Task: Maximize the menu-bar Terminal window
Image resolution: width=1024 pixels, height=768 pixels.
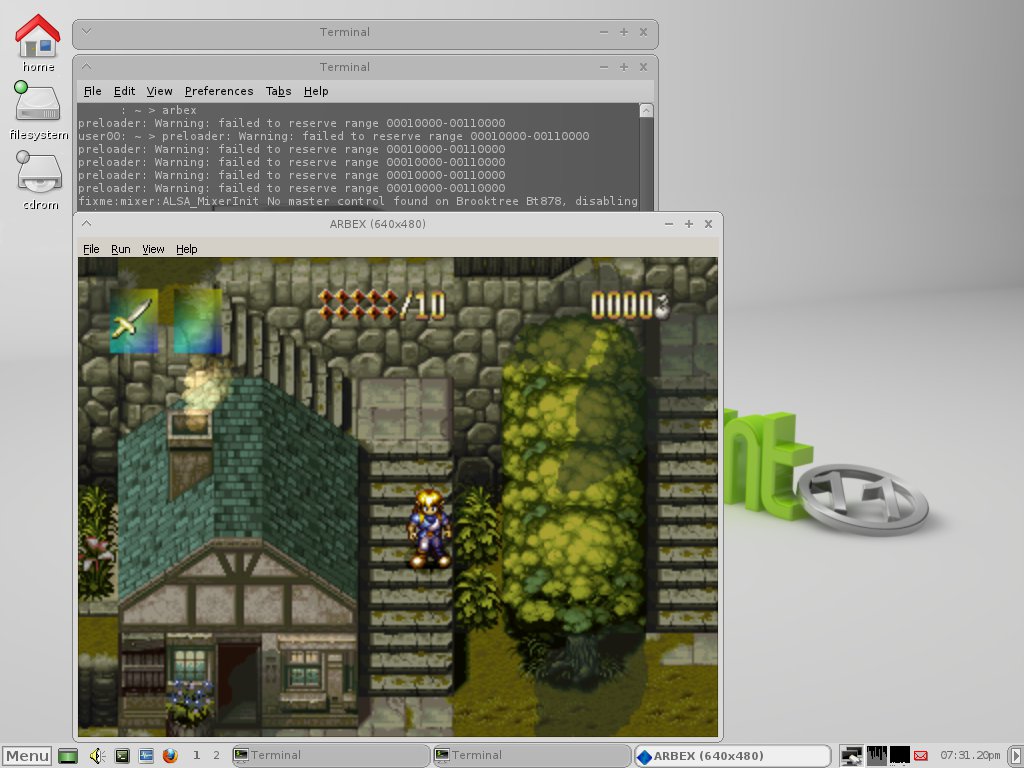Action: [x=624, y=67]
